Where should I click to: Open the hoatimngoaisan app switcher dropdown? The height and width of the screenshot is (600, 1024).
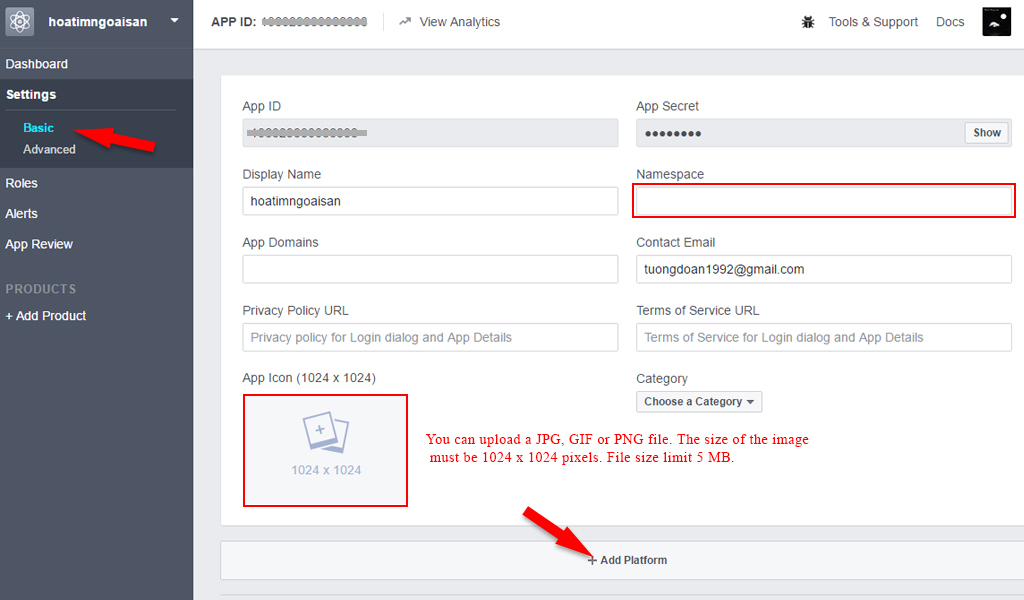click(x=174, y=21)
